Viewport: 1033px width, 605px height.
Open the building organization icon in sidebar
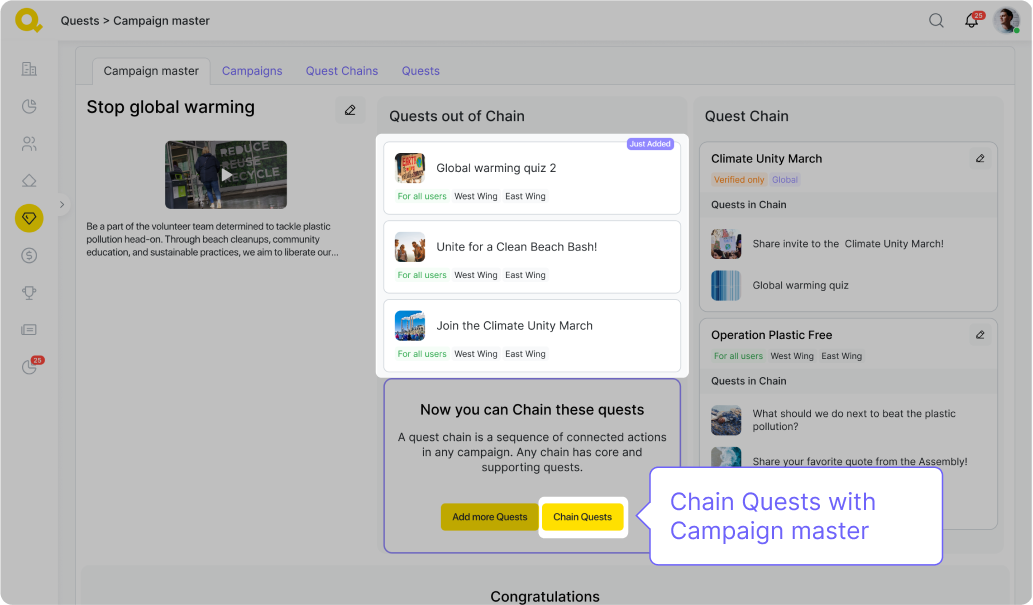[x=29, y=69]
